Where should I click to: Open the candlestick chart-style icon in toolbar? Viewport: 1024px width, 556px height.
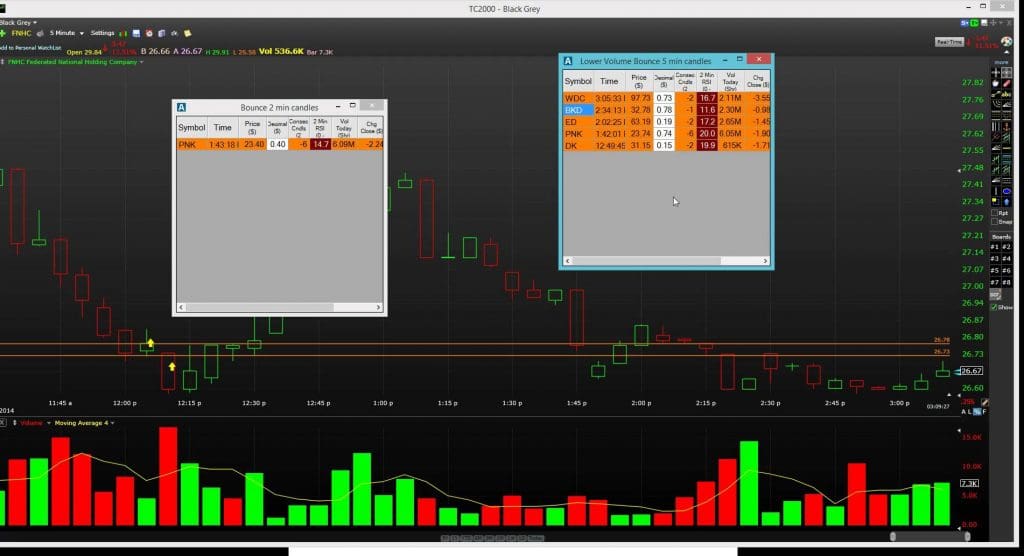coord(123,33)
